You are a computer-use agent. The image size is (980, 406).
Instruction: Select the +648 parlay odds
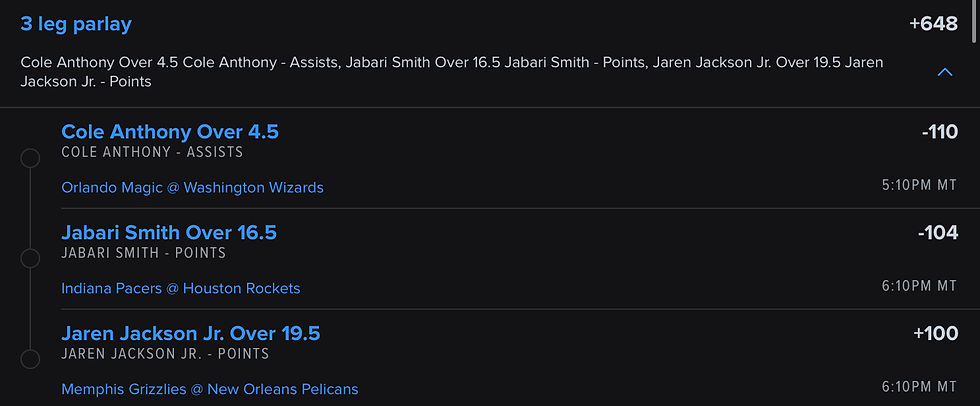point(933,24)
